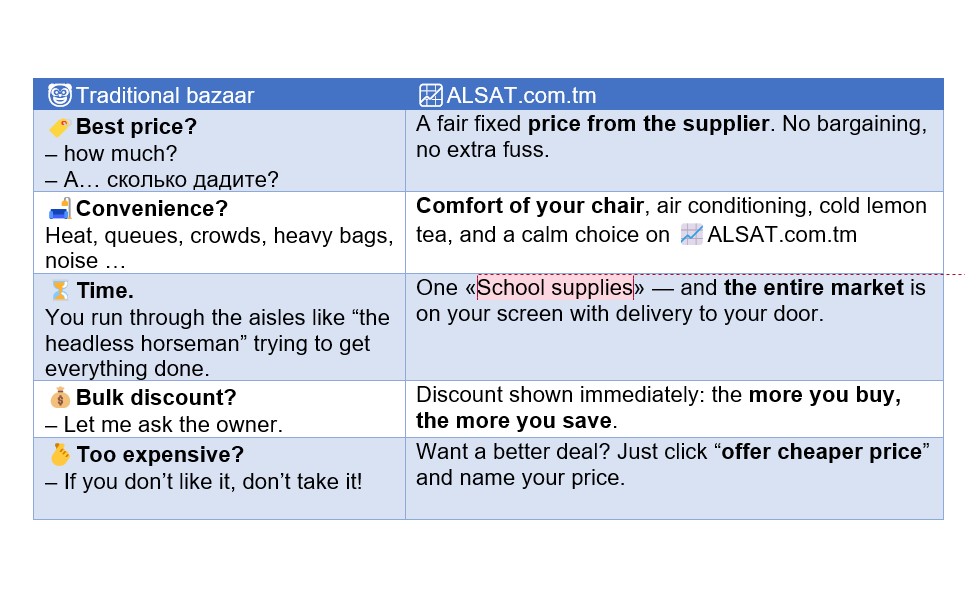Select the highlighted School supplies text

pos(555,287)
